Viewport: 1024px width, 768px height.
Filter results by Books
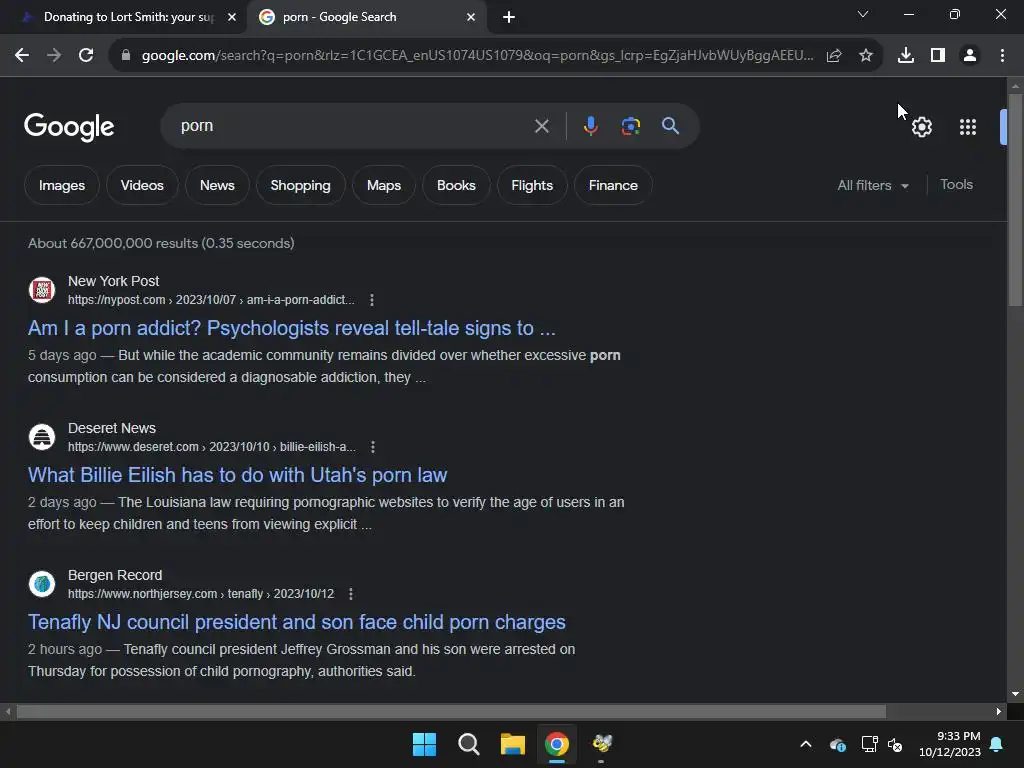click(x=456, y=185)
